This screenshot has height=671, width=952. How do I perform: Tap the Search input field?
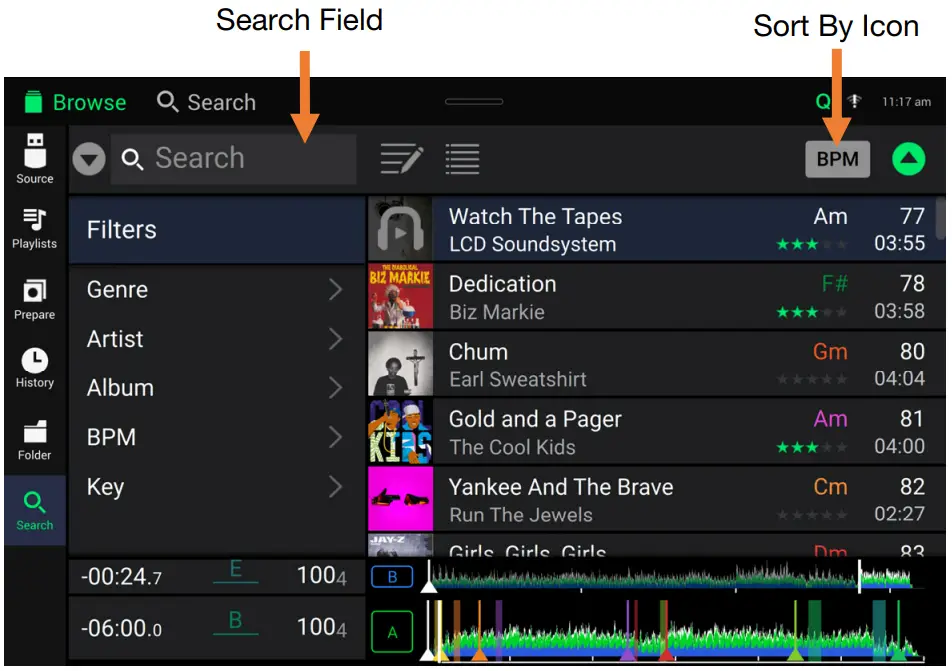coord(234,158)
